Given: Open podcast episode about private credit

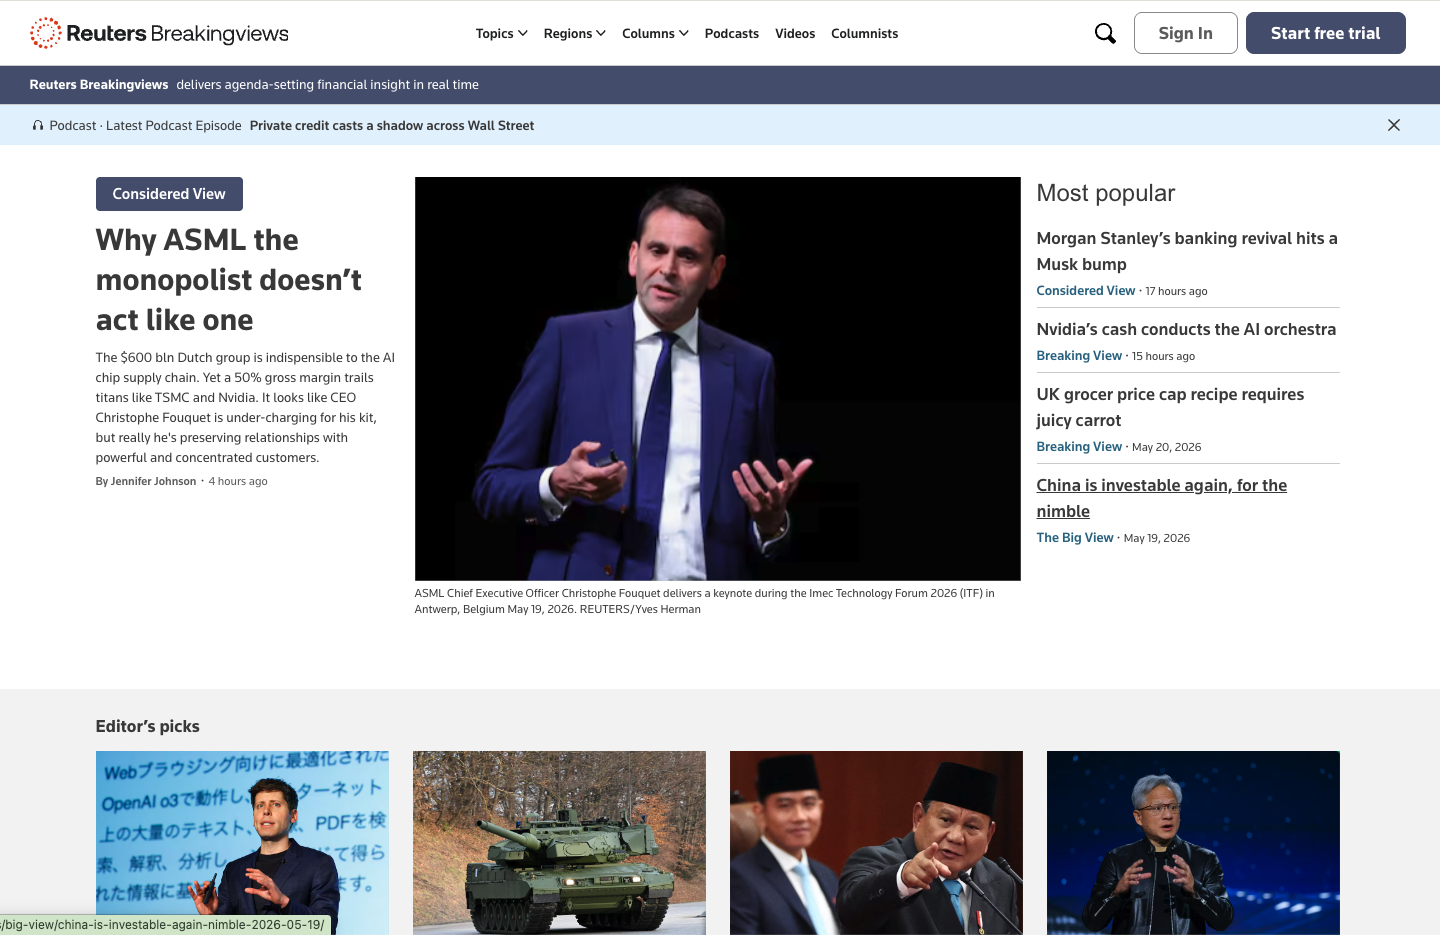Looking at the screenshot, I should coord(392,125).
